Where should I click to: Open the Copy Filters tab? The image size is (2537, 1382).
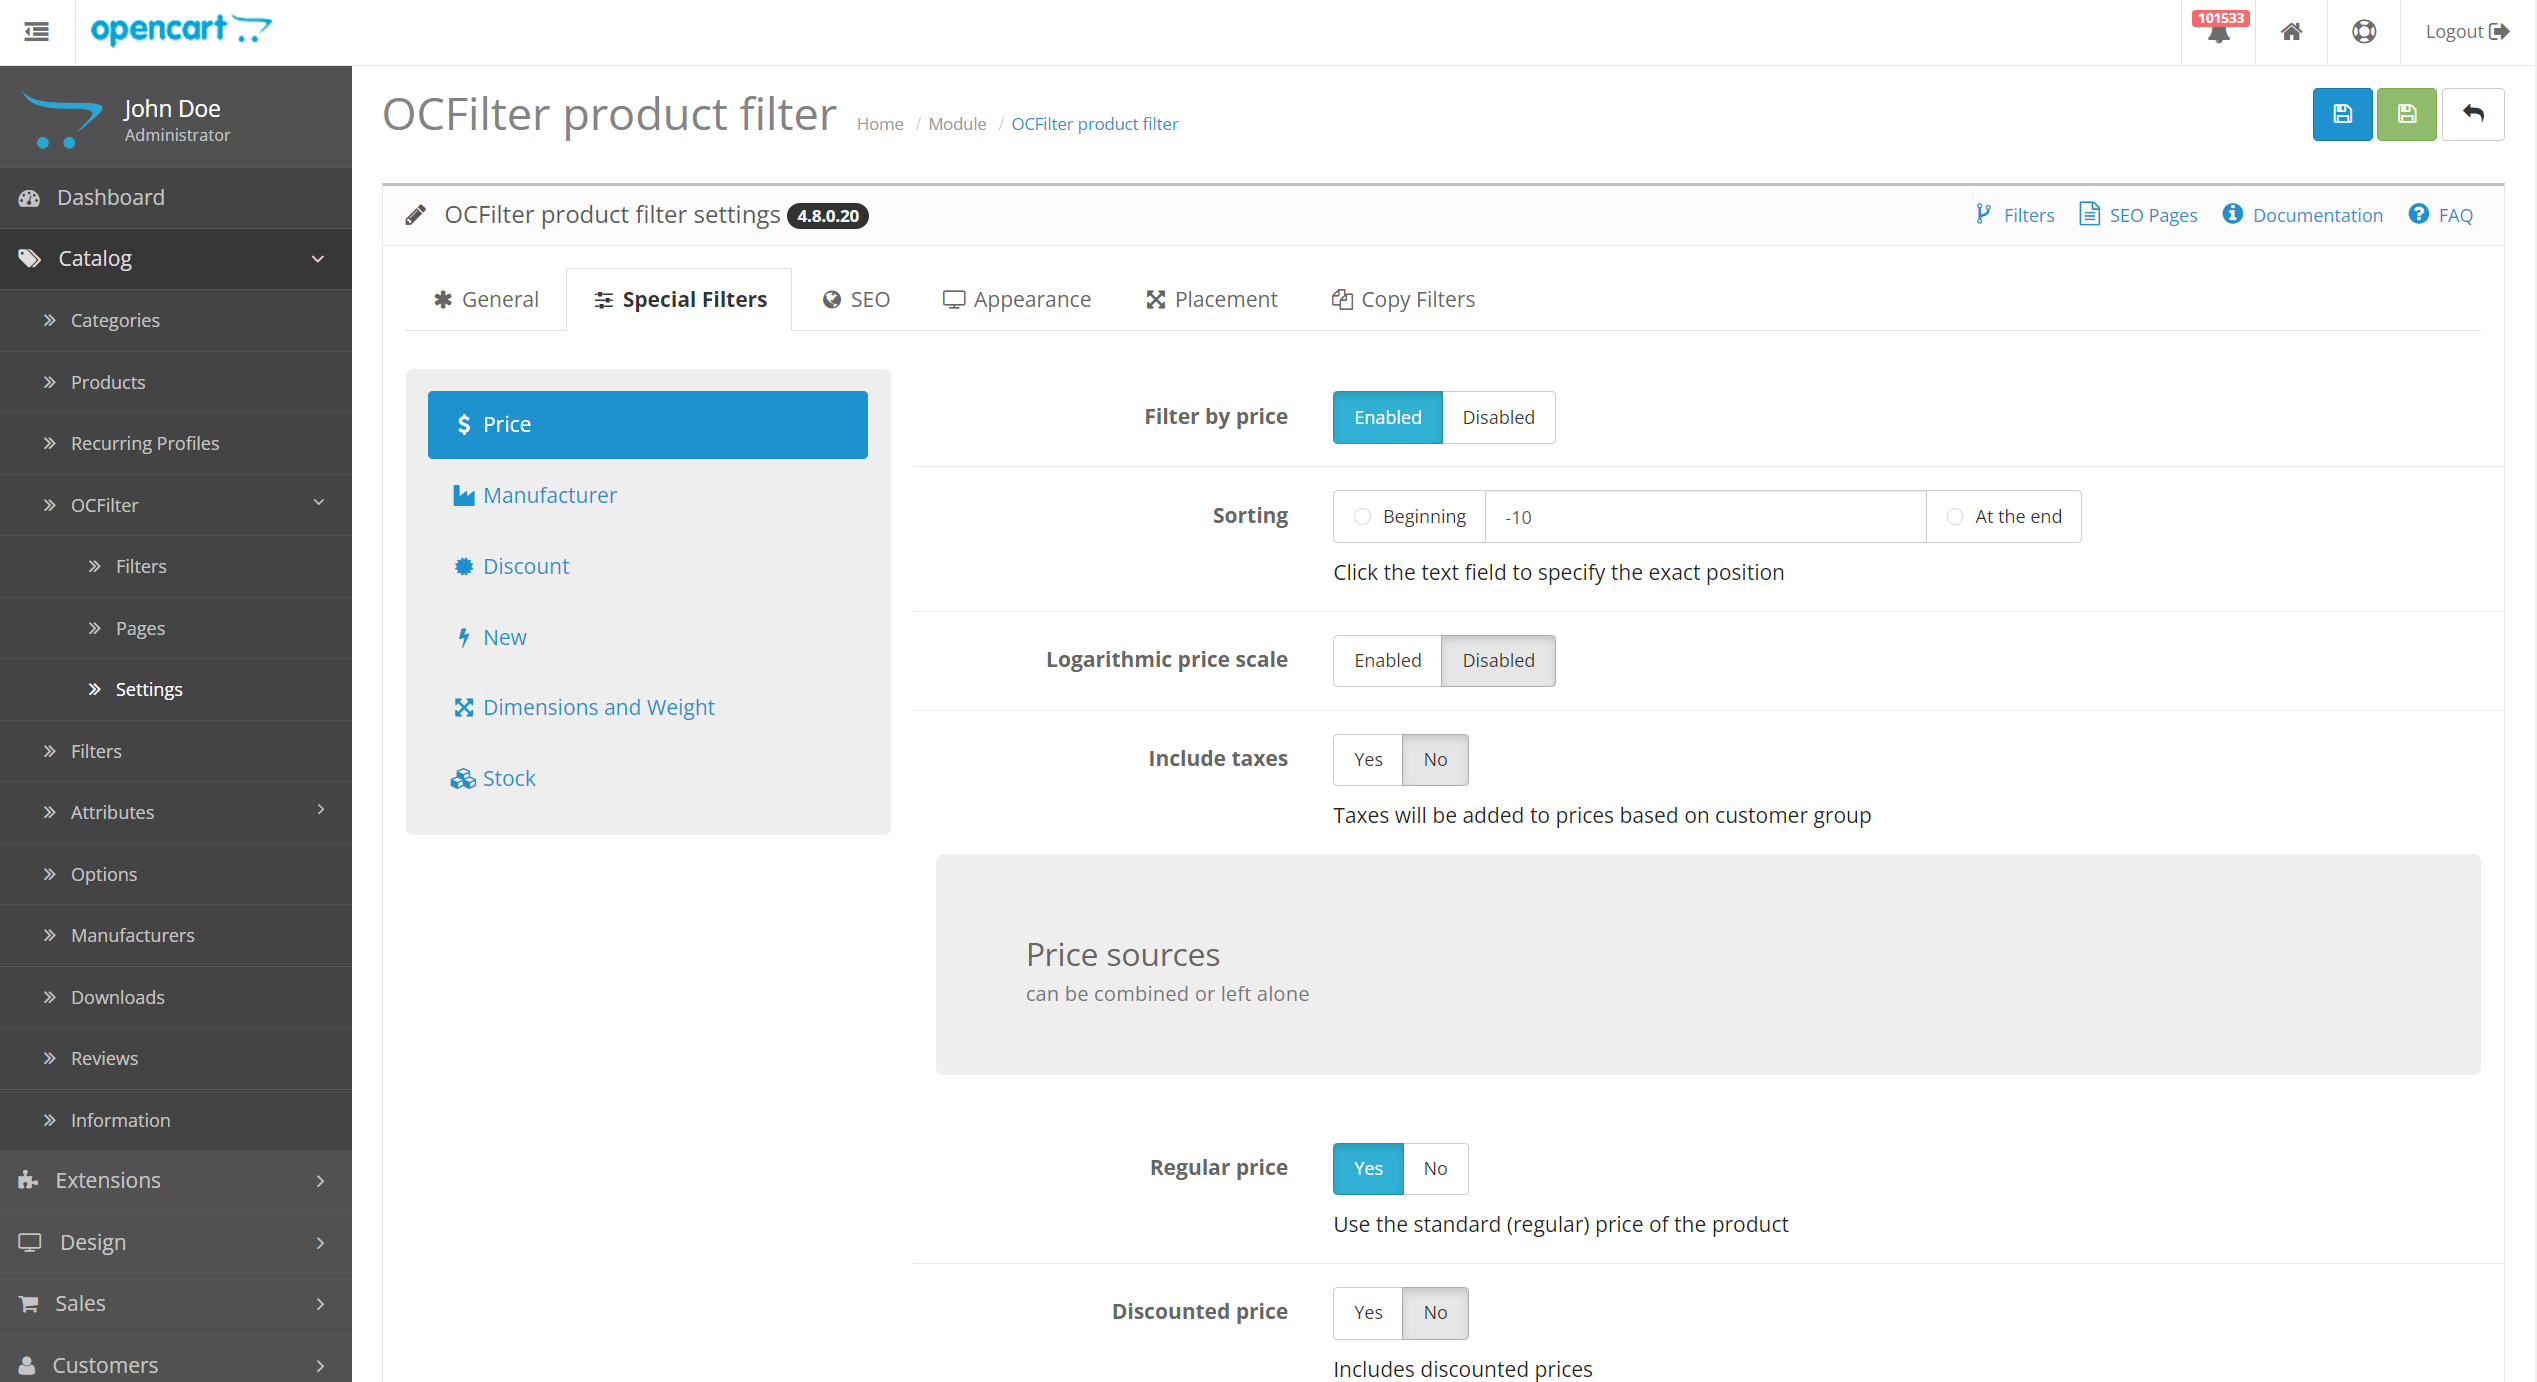click(1404, 298)
